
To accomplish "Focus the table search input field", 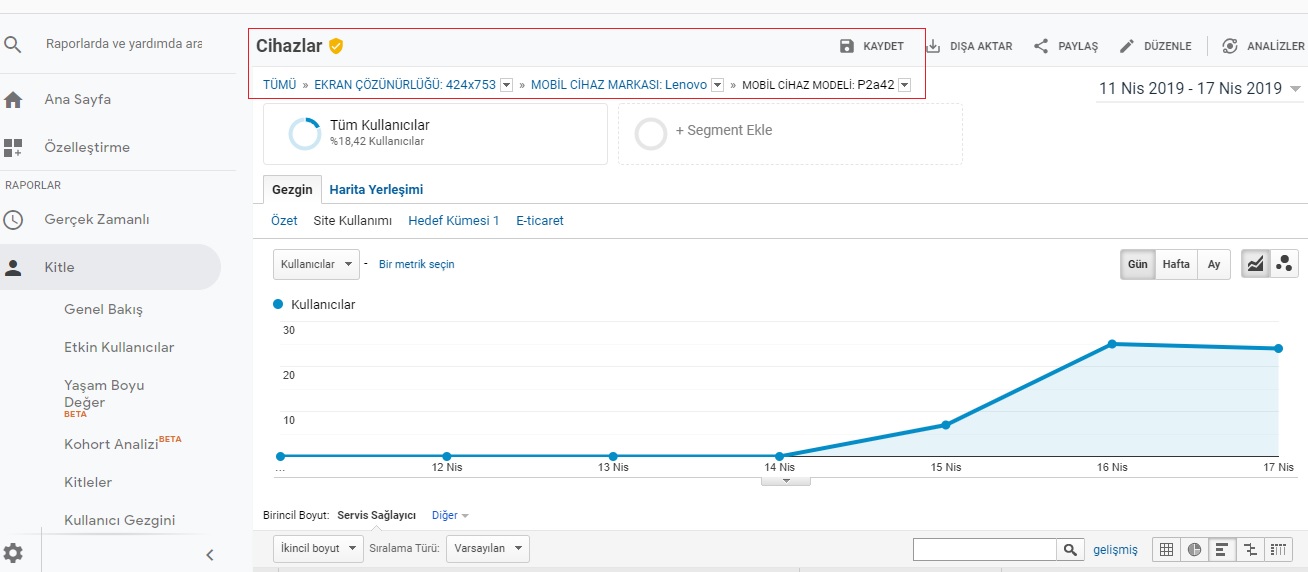I will 985,549.
